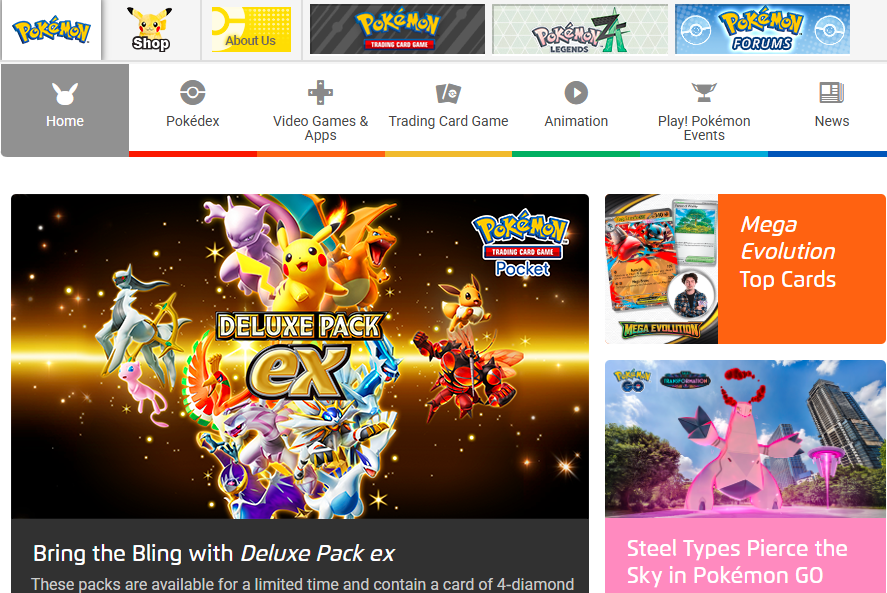
Task: Select the Pokédex menu label
Action: pos(192,121)
